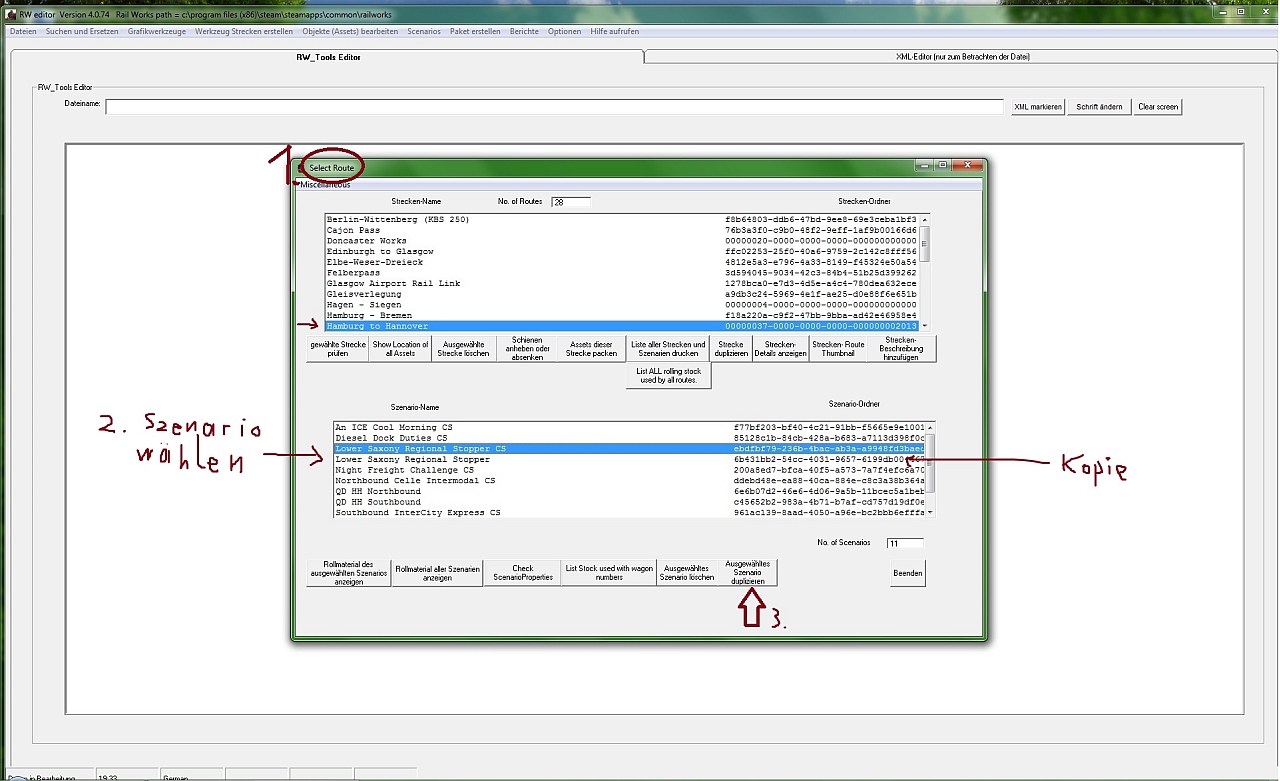Select the Diesel Dock Duties CS scenario
Image resolution: width=1280 pixels, height=781 pixels.
(x=391, y=438)
